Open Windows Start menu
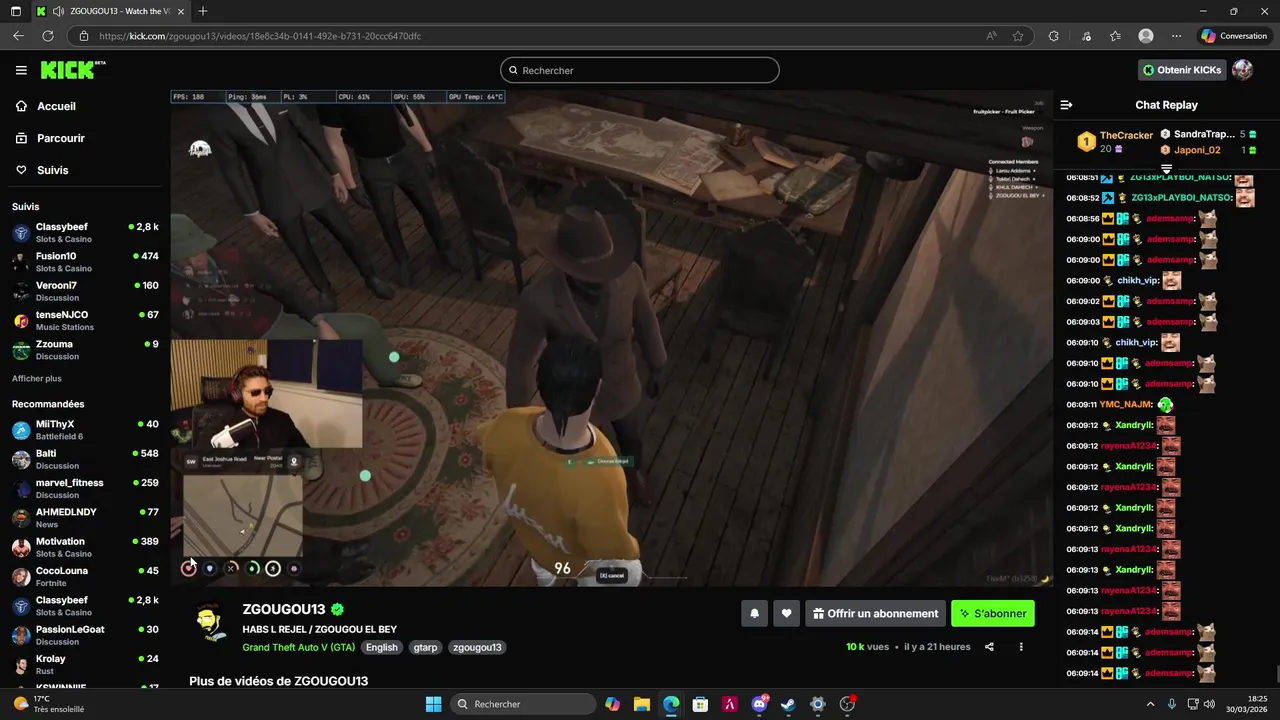Viewport: 1280px width, 720px height. 433,704
